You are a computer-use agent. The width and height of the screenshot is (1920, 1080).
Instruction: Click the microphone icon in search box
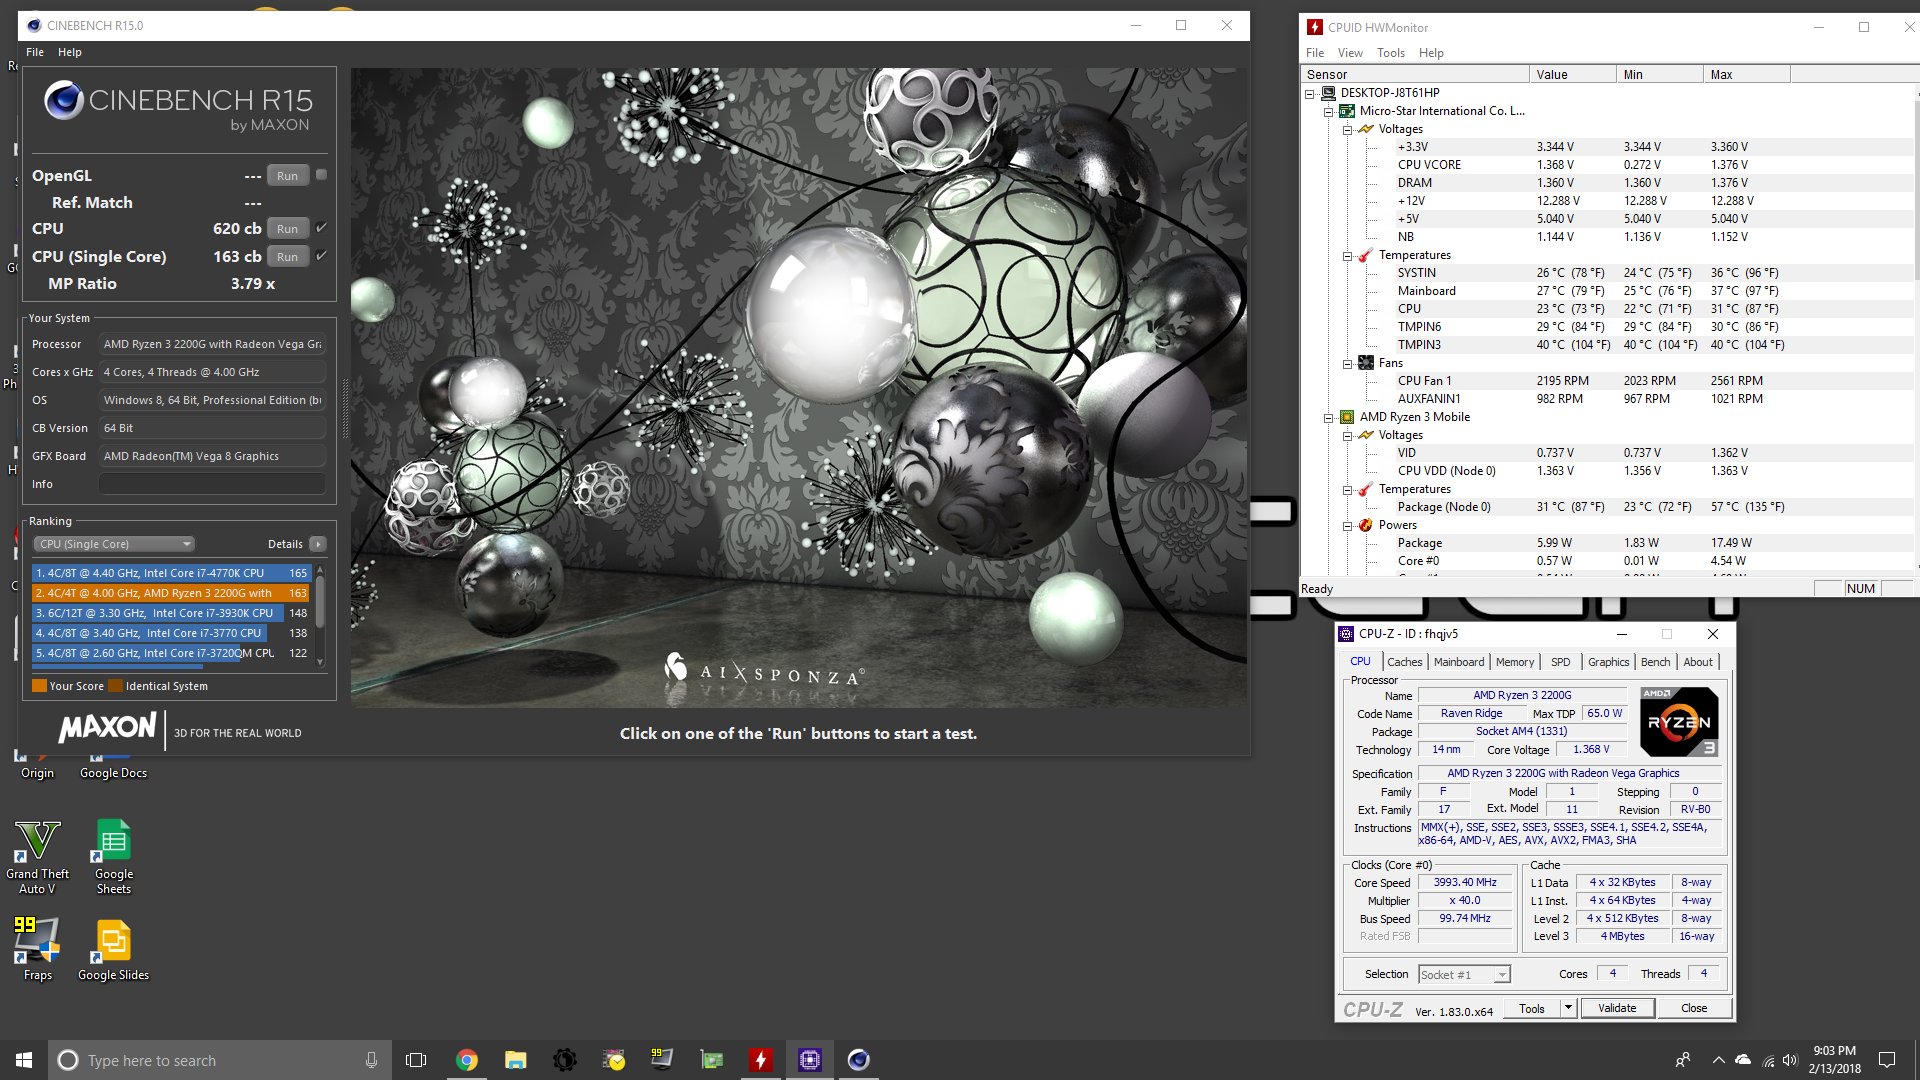[371, 1060]
